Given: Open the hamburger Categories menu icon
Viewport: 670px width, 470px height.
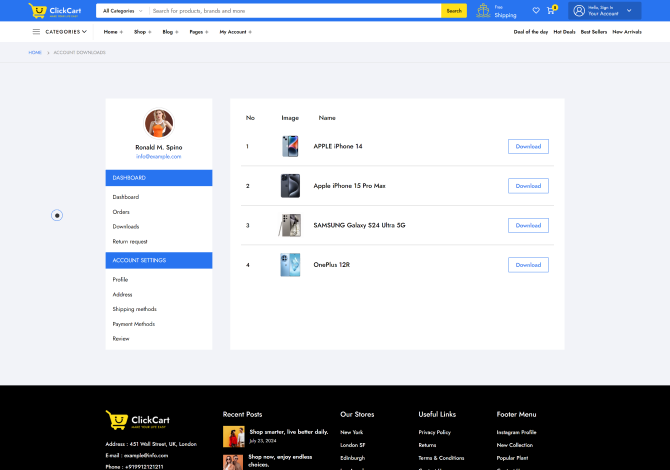Looking at the screenshot, I should [x=36, y=32].
